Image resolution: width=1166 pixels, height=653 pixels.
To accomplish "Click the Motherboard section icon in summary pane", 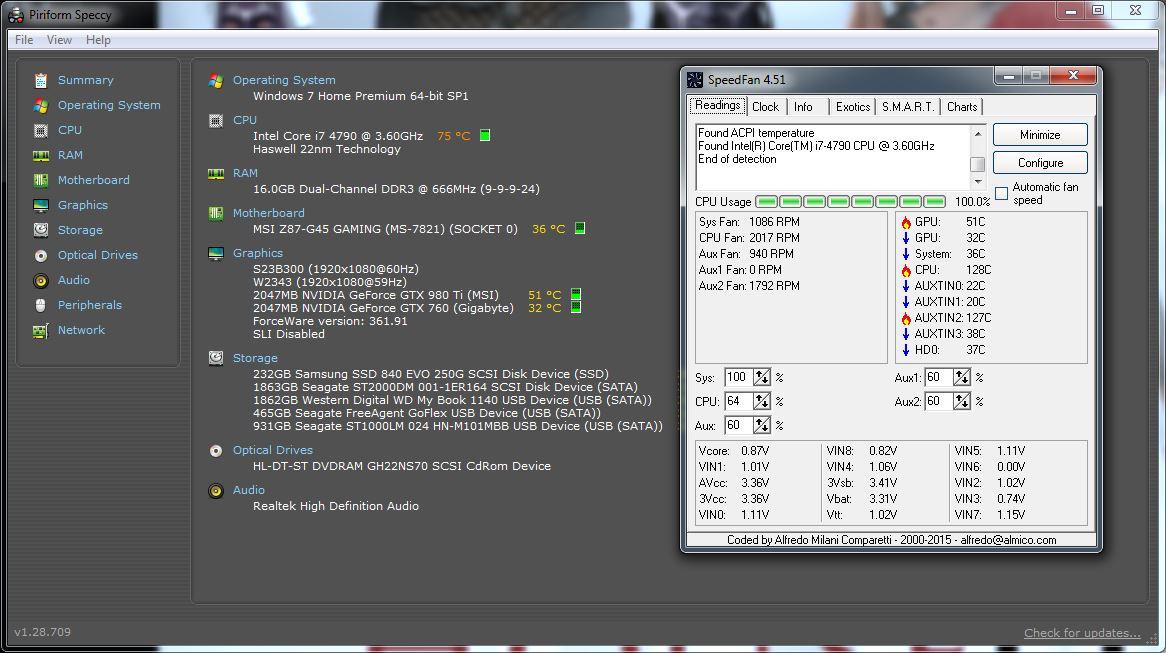I will 216,213.
